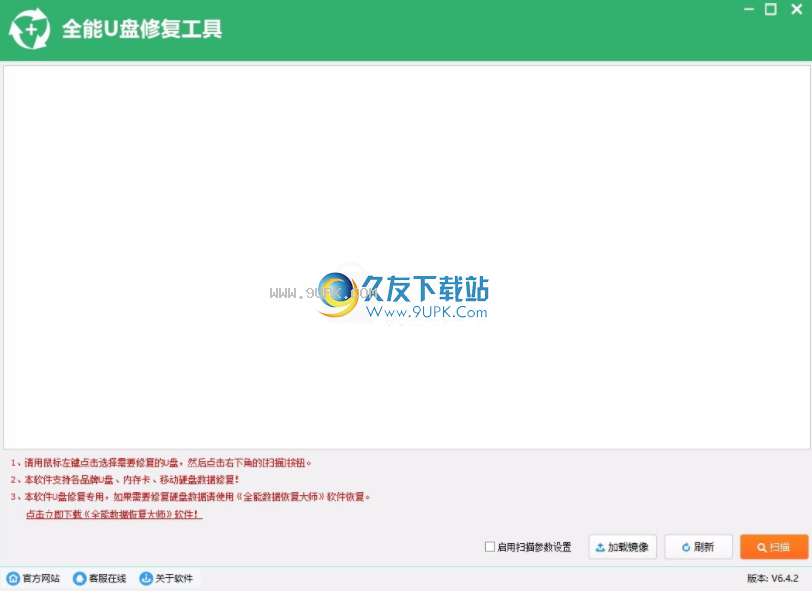The image size is (812, 591).
Task: Open the 官方网站 official website link
Action: [x=33, y=578]
